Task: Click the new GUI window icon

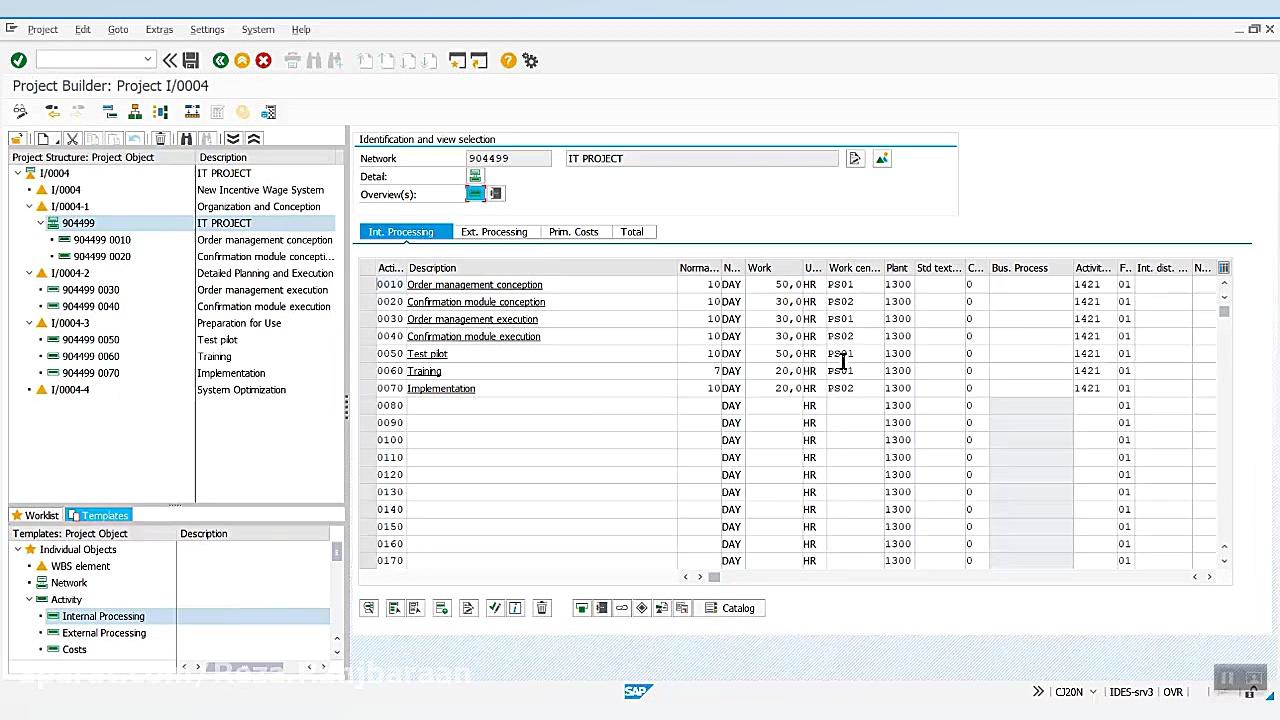Action: pos(457,61)
